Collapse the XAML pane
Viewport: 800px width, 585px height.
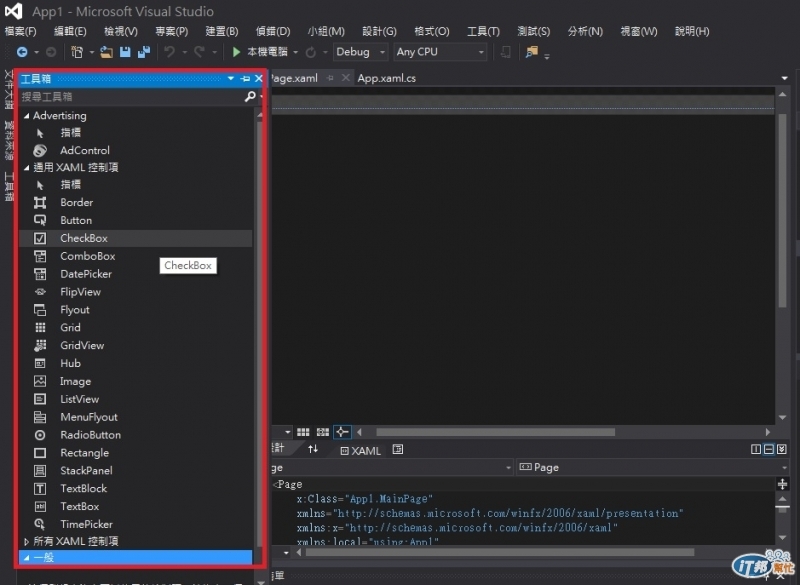[x=782, y=449]
